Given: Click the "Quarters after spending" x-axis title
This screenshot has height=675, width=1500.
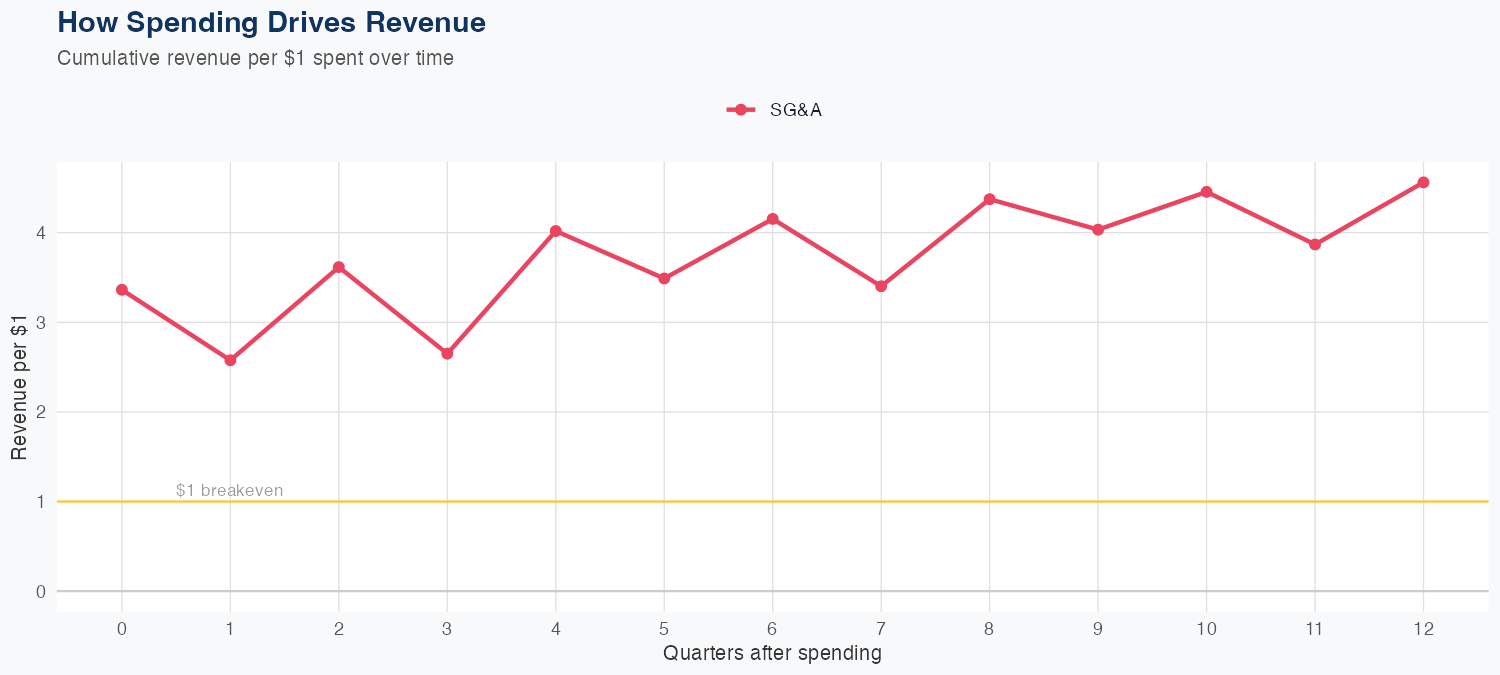Looking at the screenshot, I should tap(772, 654).
